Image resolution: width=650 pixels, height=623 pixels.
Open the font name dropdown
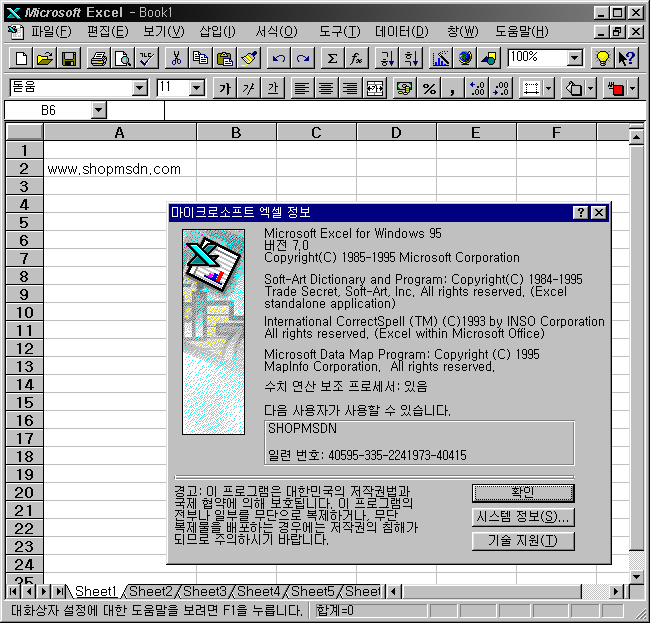[140, 88]
